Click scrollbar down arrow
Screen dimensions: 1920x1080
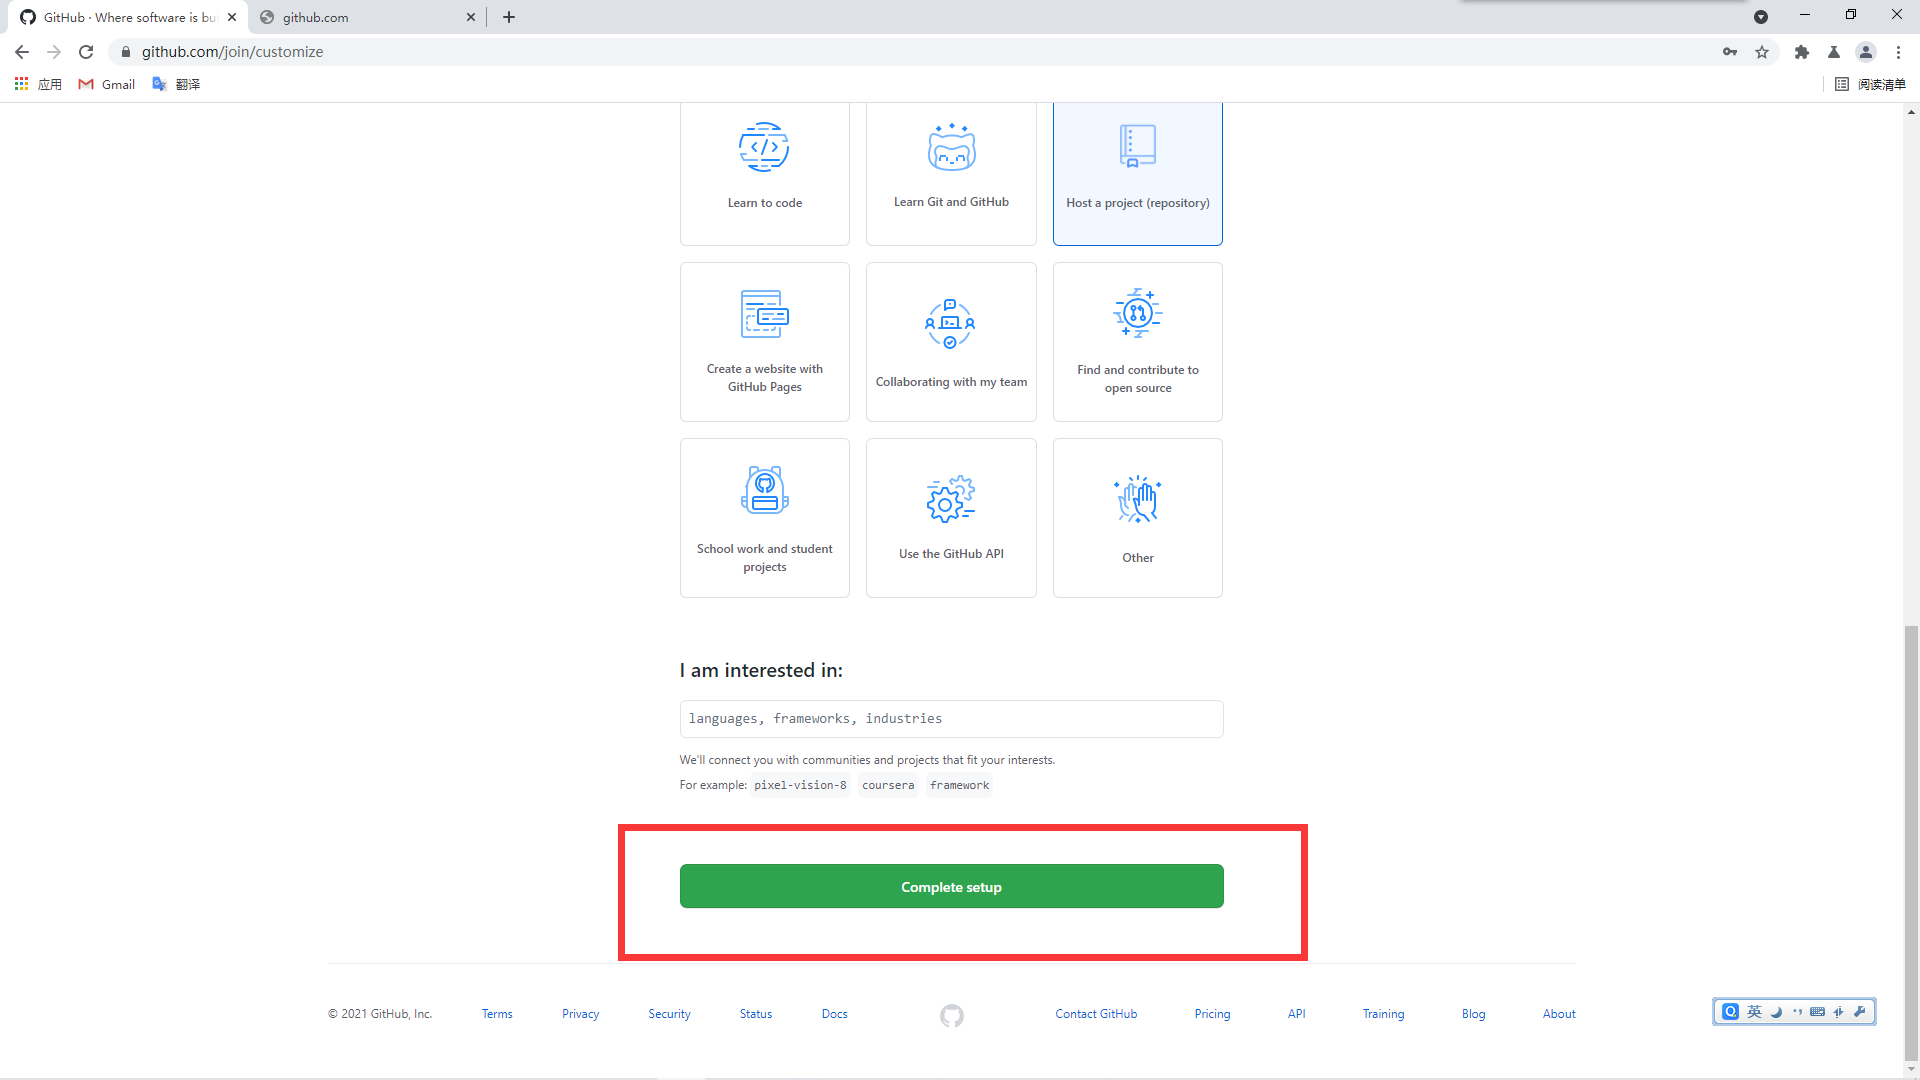pos(1911,1069)
